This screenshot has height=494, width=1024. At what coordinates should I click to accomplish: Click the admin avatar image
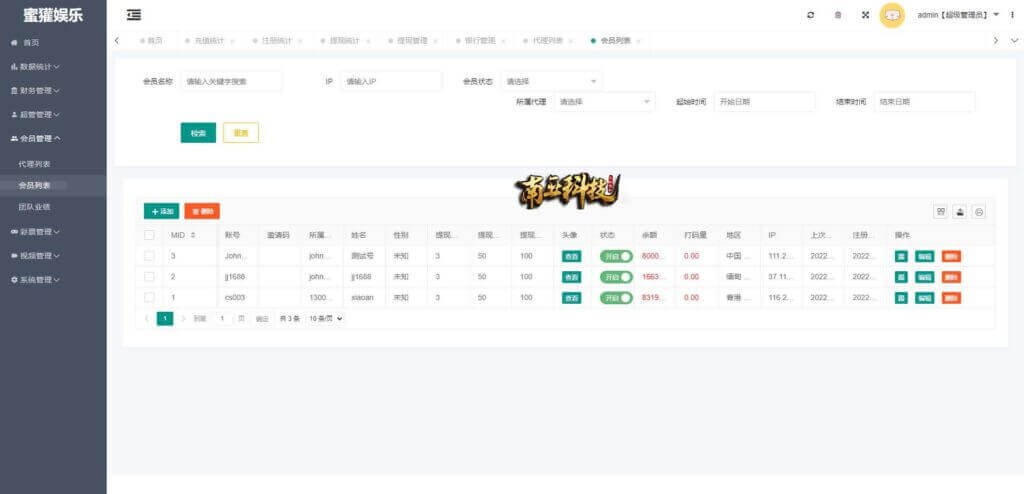click(892, 15)
